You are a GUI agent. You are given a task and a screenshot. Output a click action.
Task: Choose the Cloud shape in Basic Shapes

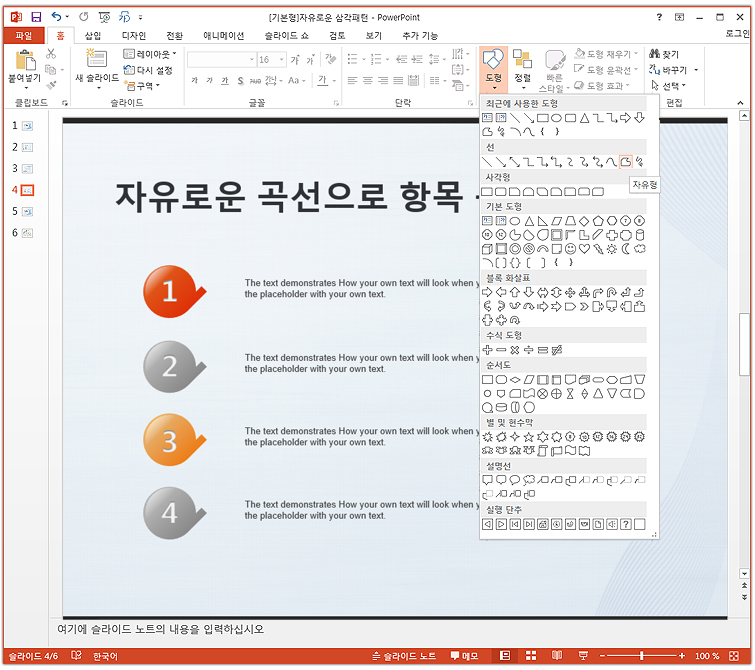(639, 249)
